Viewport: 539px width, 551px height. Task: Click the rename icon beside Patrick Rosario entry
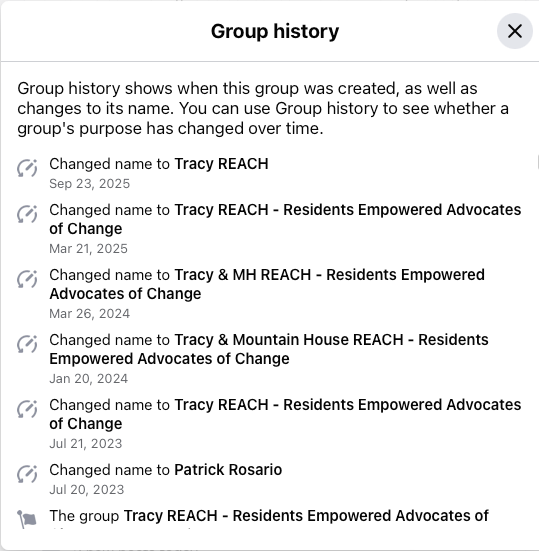27,474
